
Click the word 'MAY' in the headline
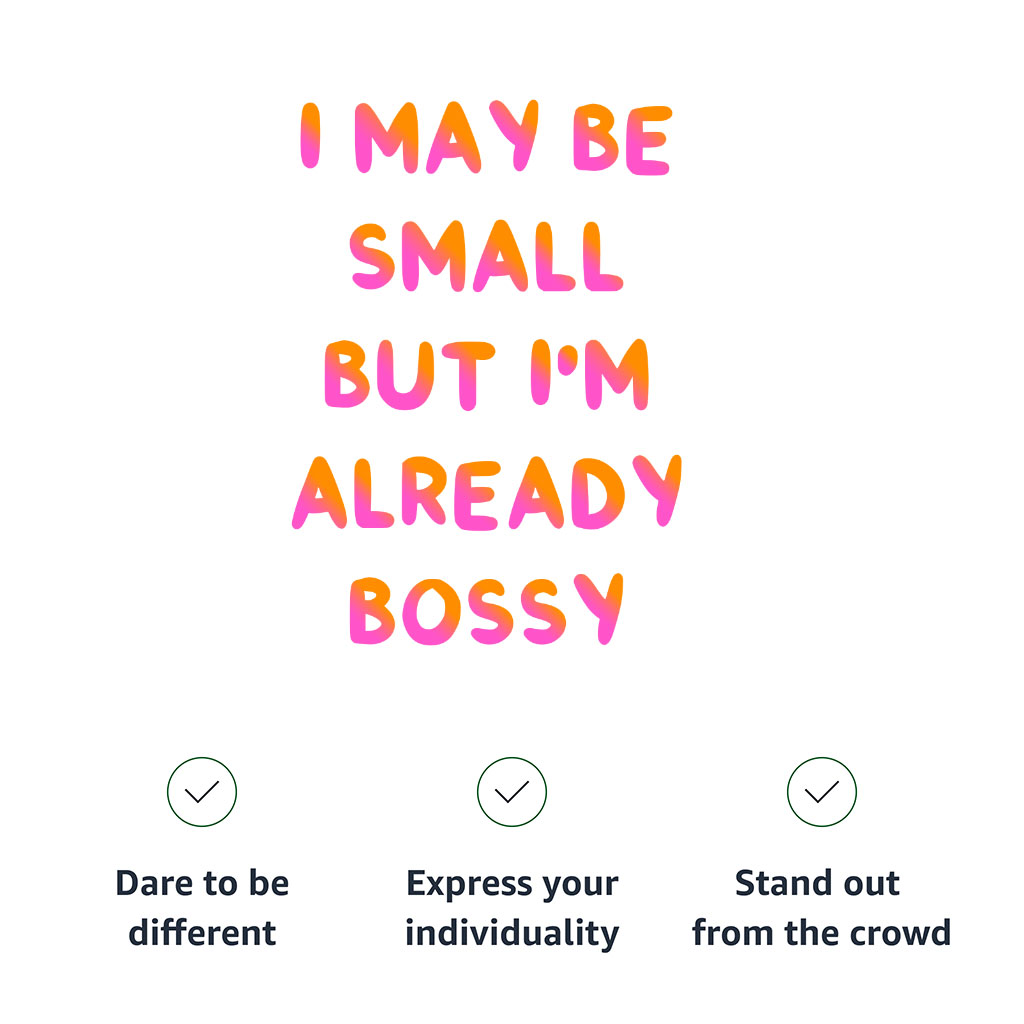point(447,136)
